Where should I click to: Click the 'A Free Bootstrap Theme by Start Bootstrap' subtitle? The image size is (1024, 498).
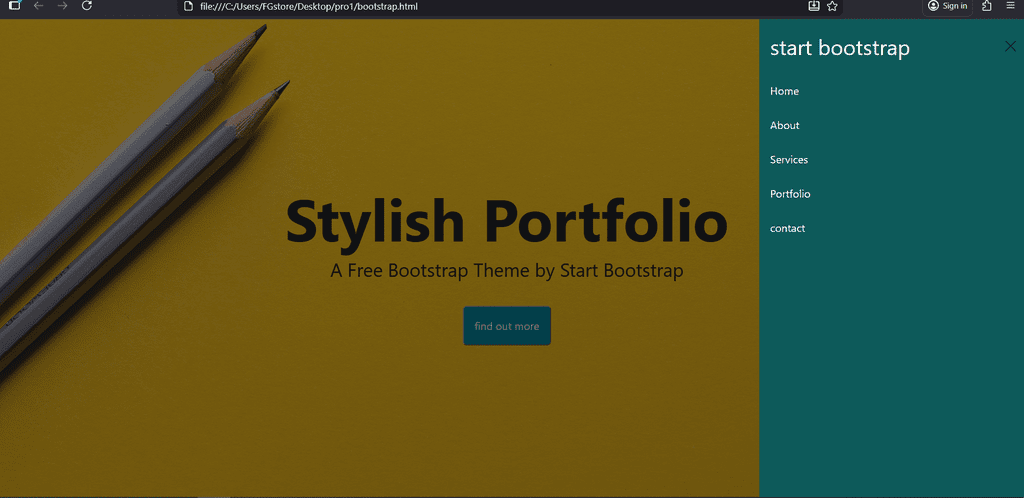[507, 270]
